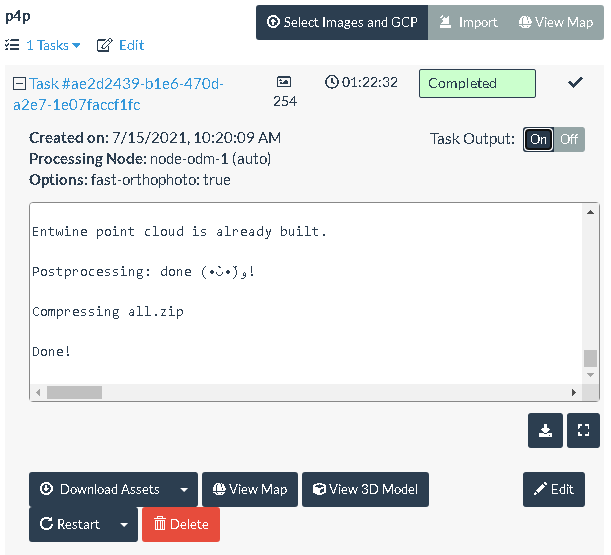Click the checkmark icon beside Completed status

click(575, 83)
